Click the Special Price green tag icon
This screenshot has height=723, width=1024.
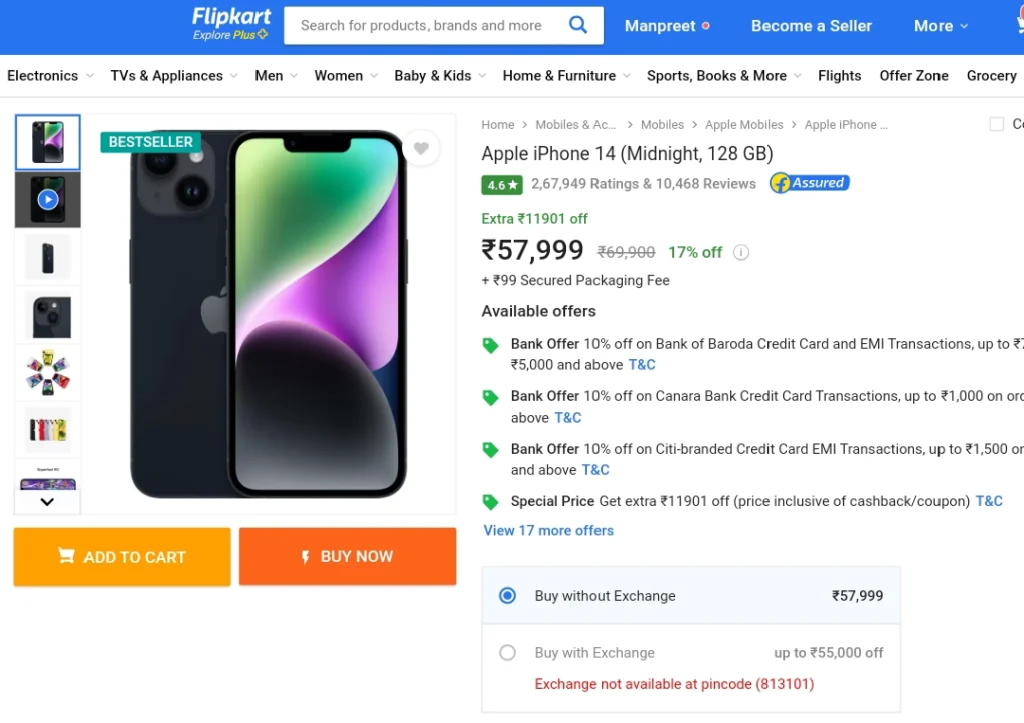490,502
